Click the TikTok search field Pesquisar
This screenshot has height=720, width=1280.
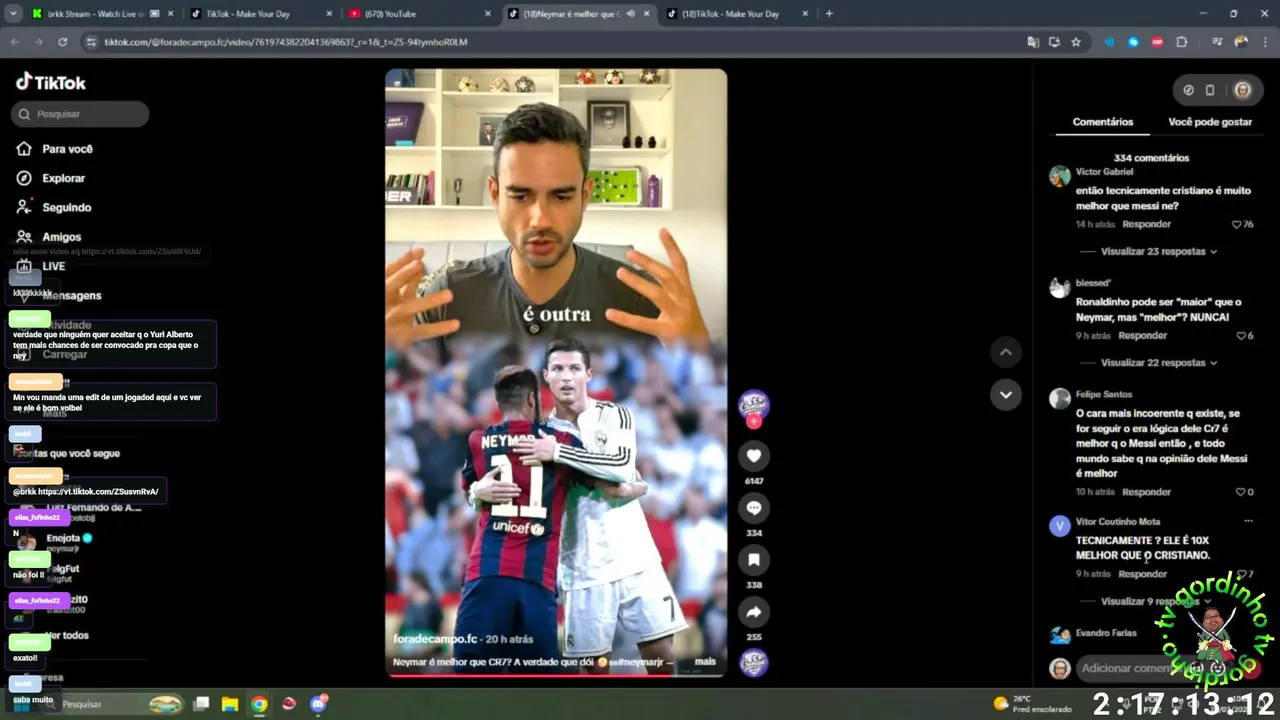[x=81, y=114]
